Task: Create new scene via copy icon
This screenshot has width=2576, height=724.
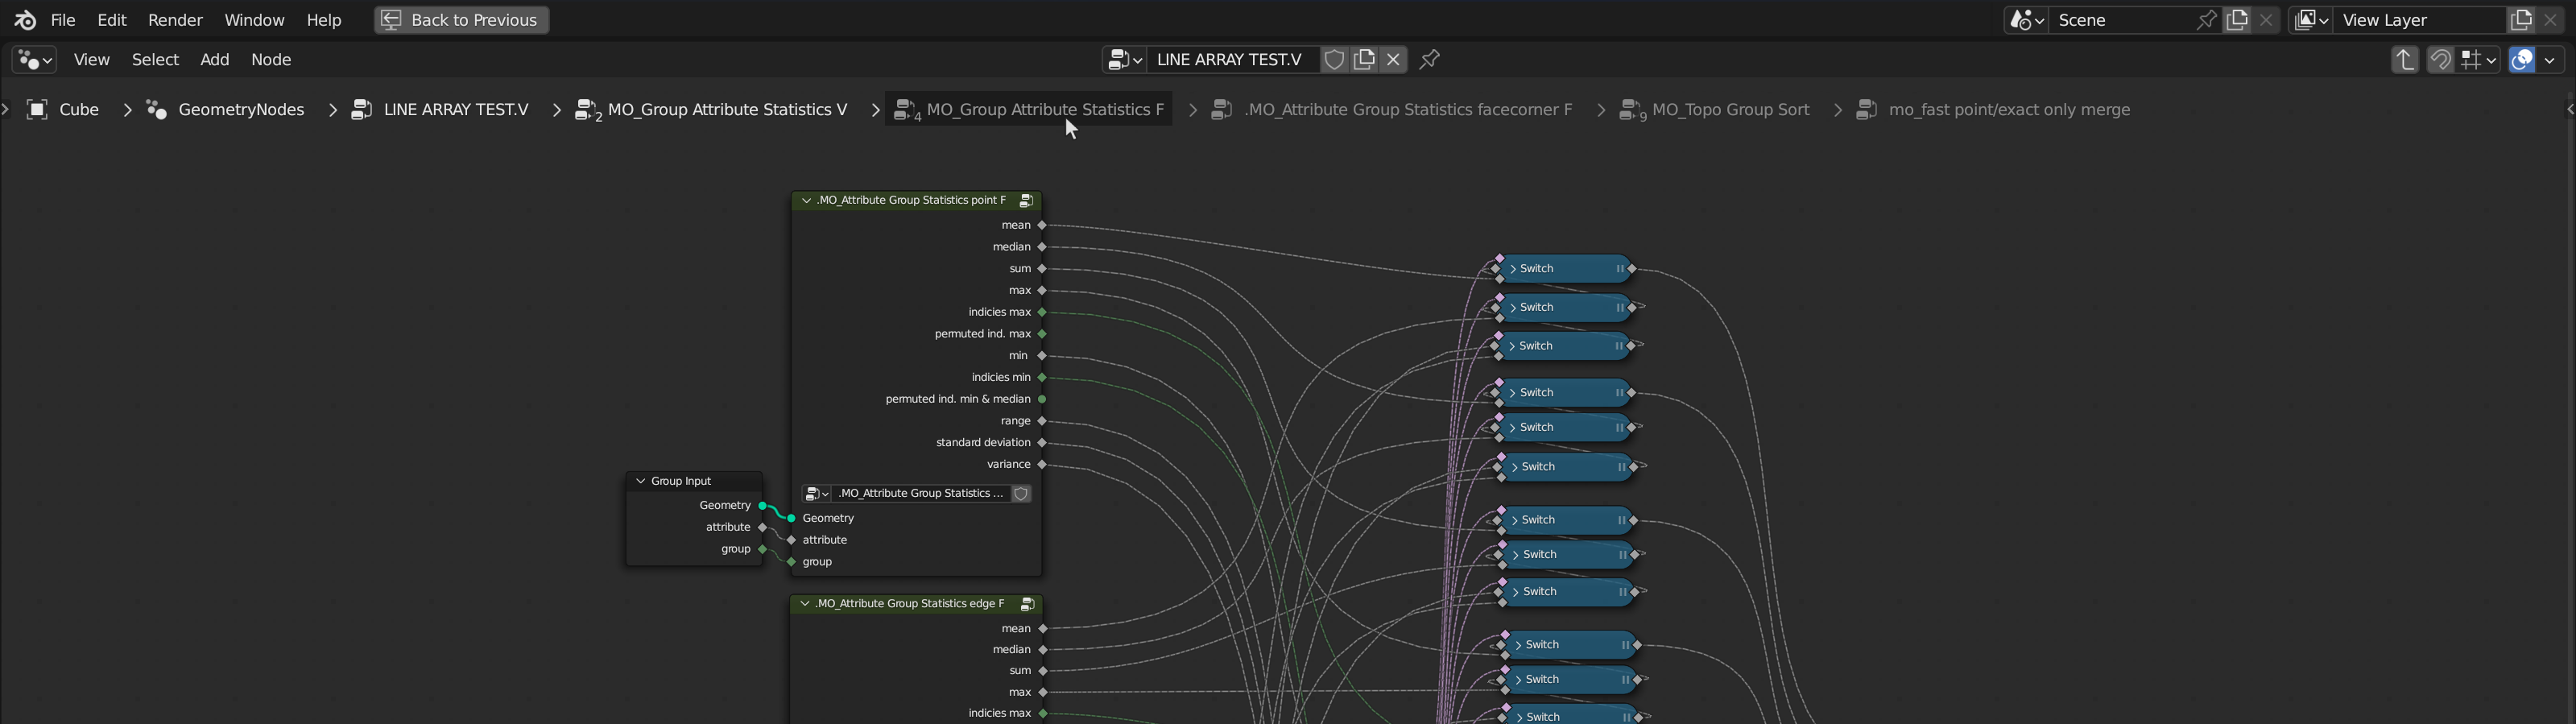Action: (x=2237, y=20)
